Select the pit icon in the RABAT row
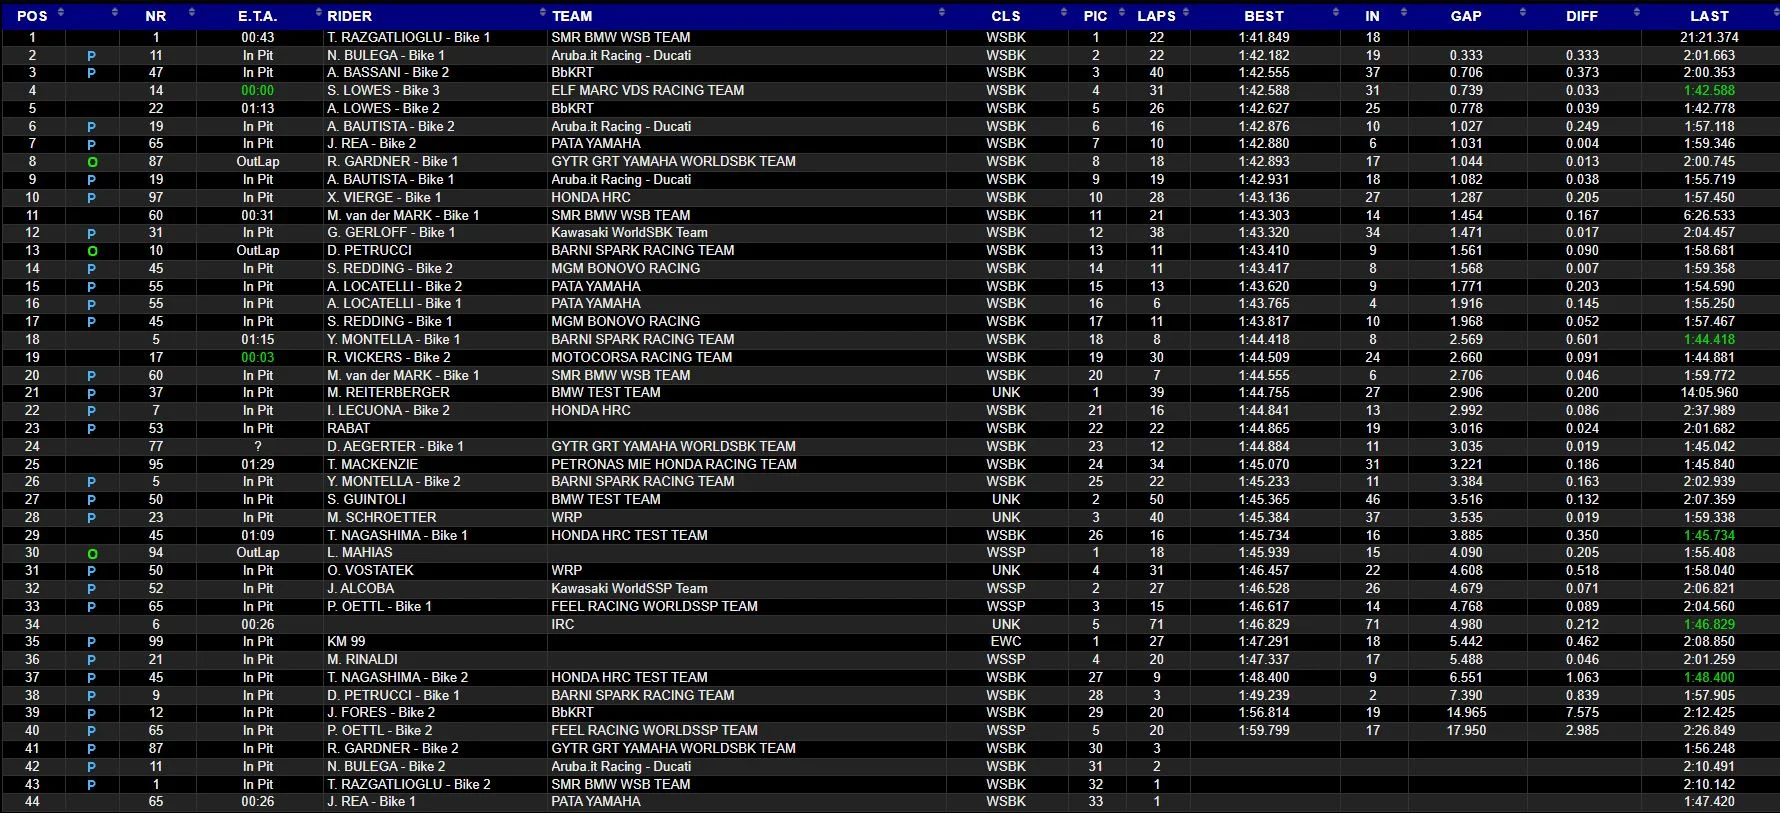 click(92, 429)
